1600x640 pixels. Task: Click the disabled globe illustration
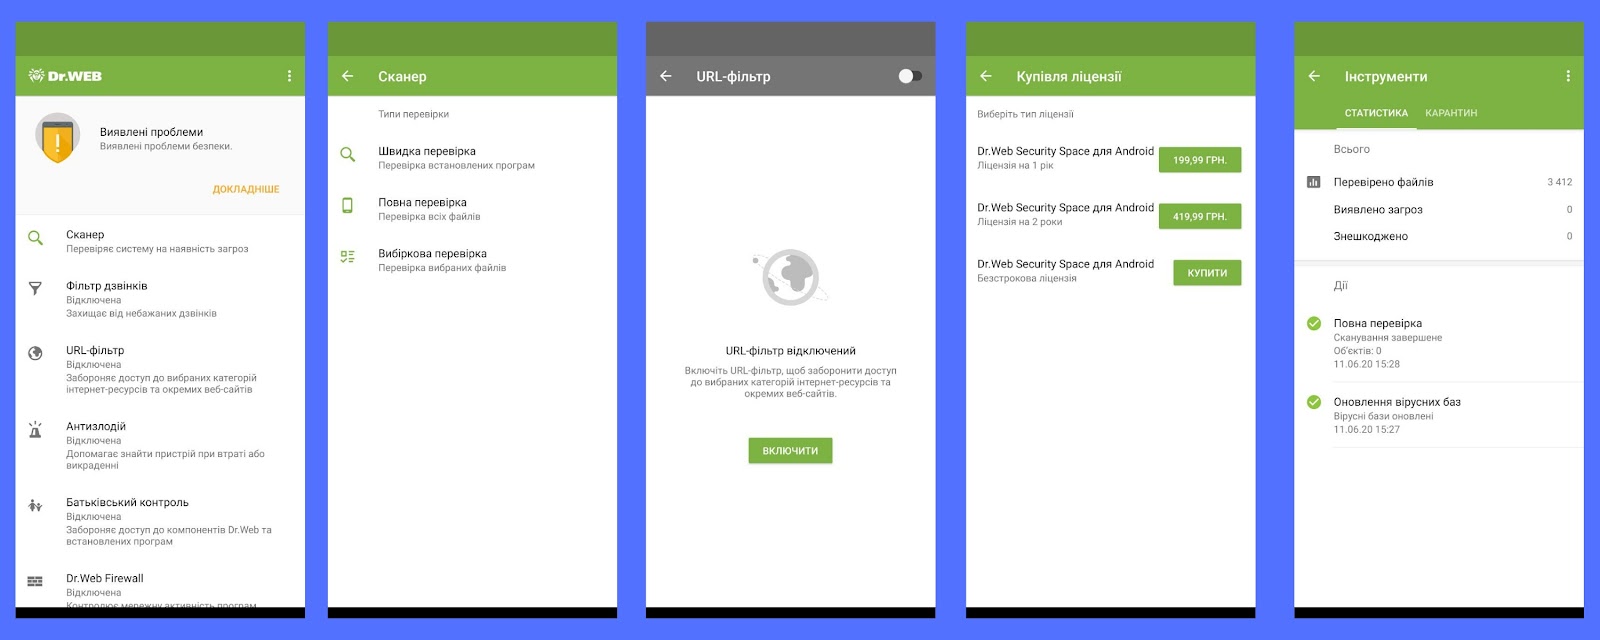[790, 277]
